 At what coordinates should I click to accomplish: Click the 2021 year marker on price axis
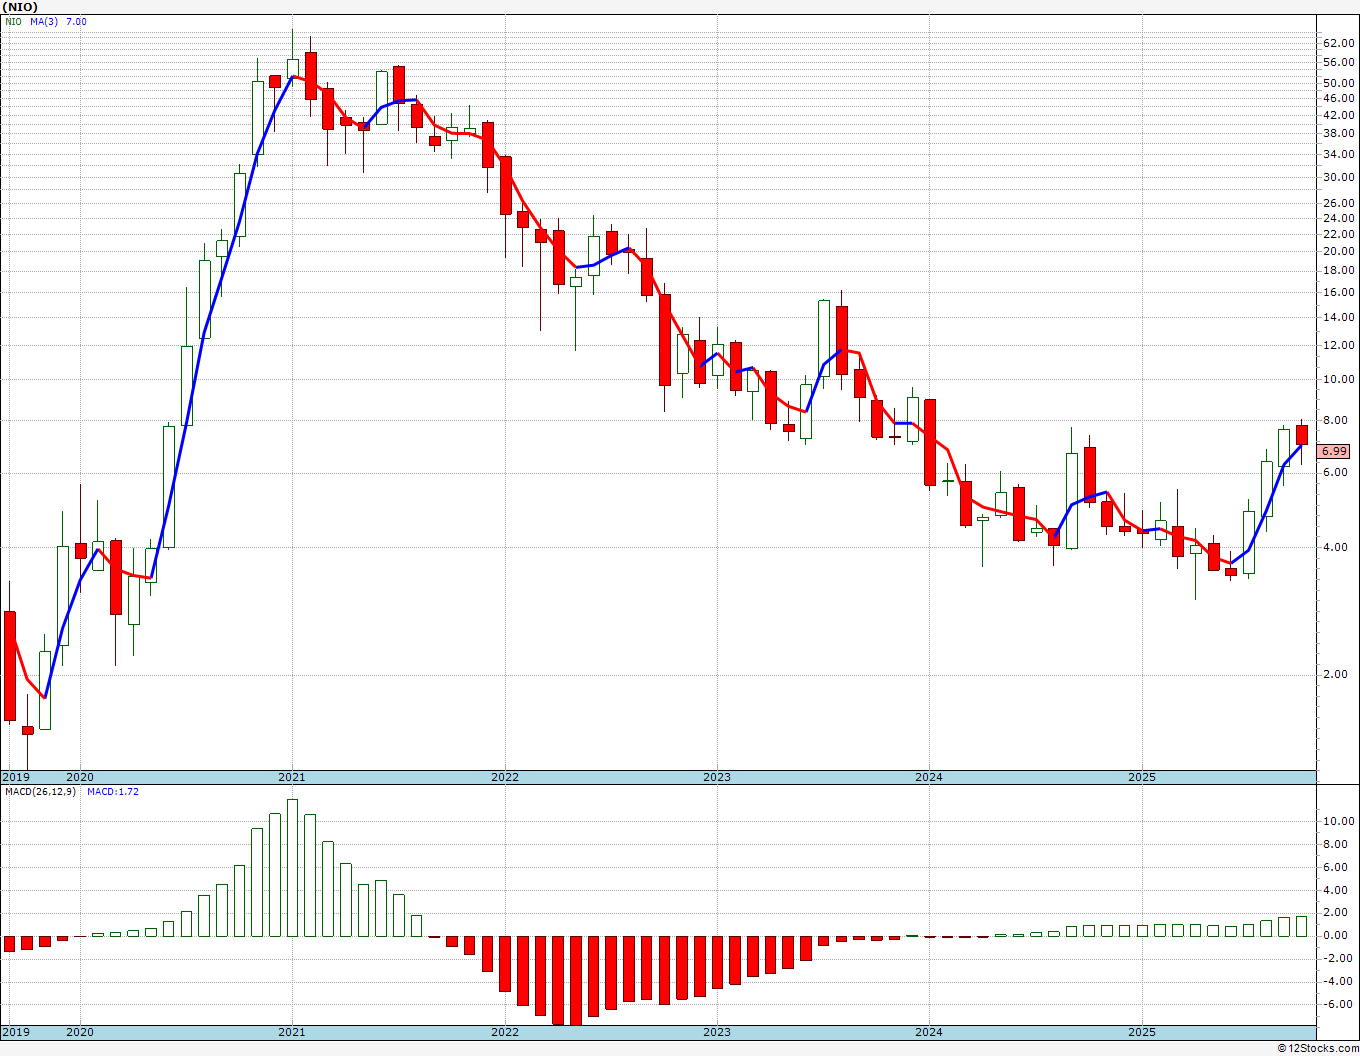[x=292, y=777]
